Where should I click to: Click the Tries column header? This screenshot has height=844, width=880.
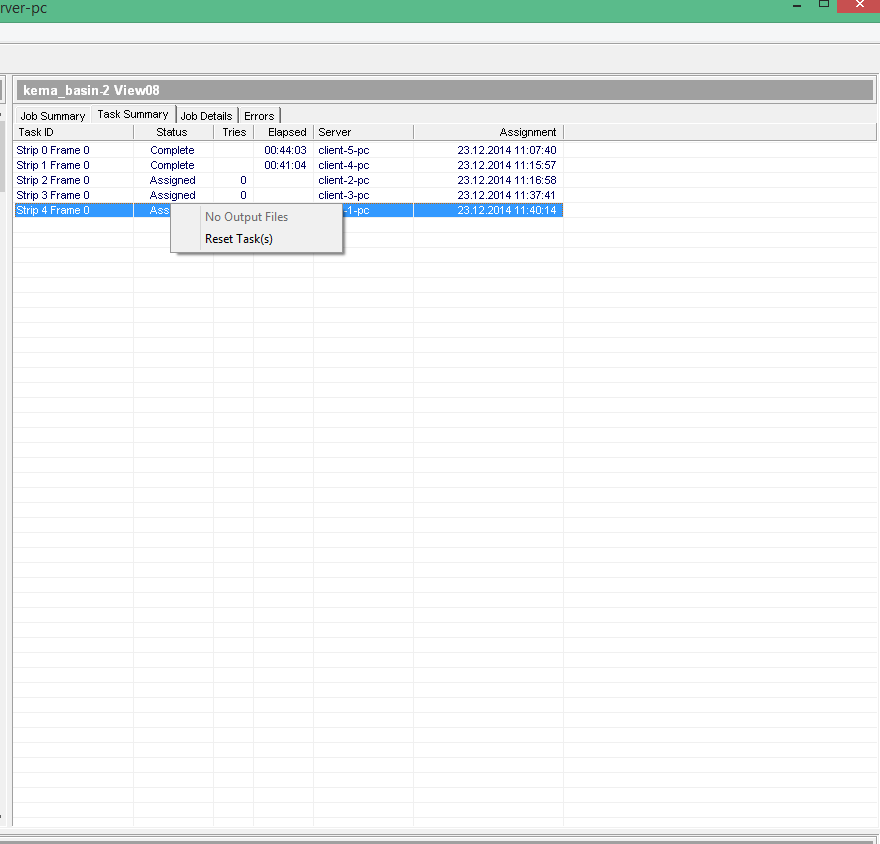pos(233,132)
